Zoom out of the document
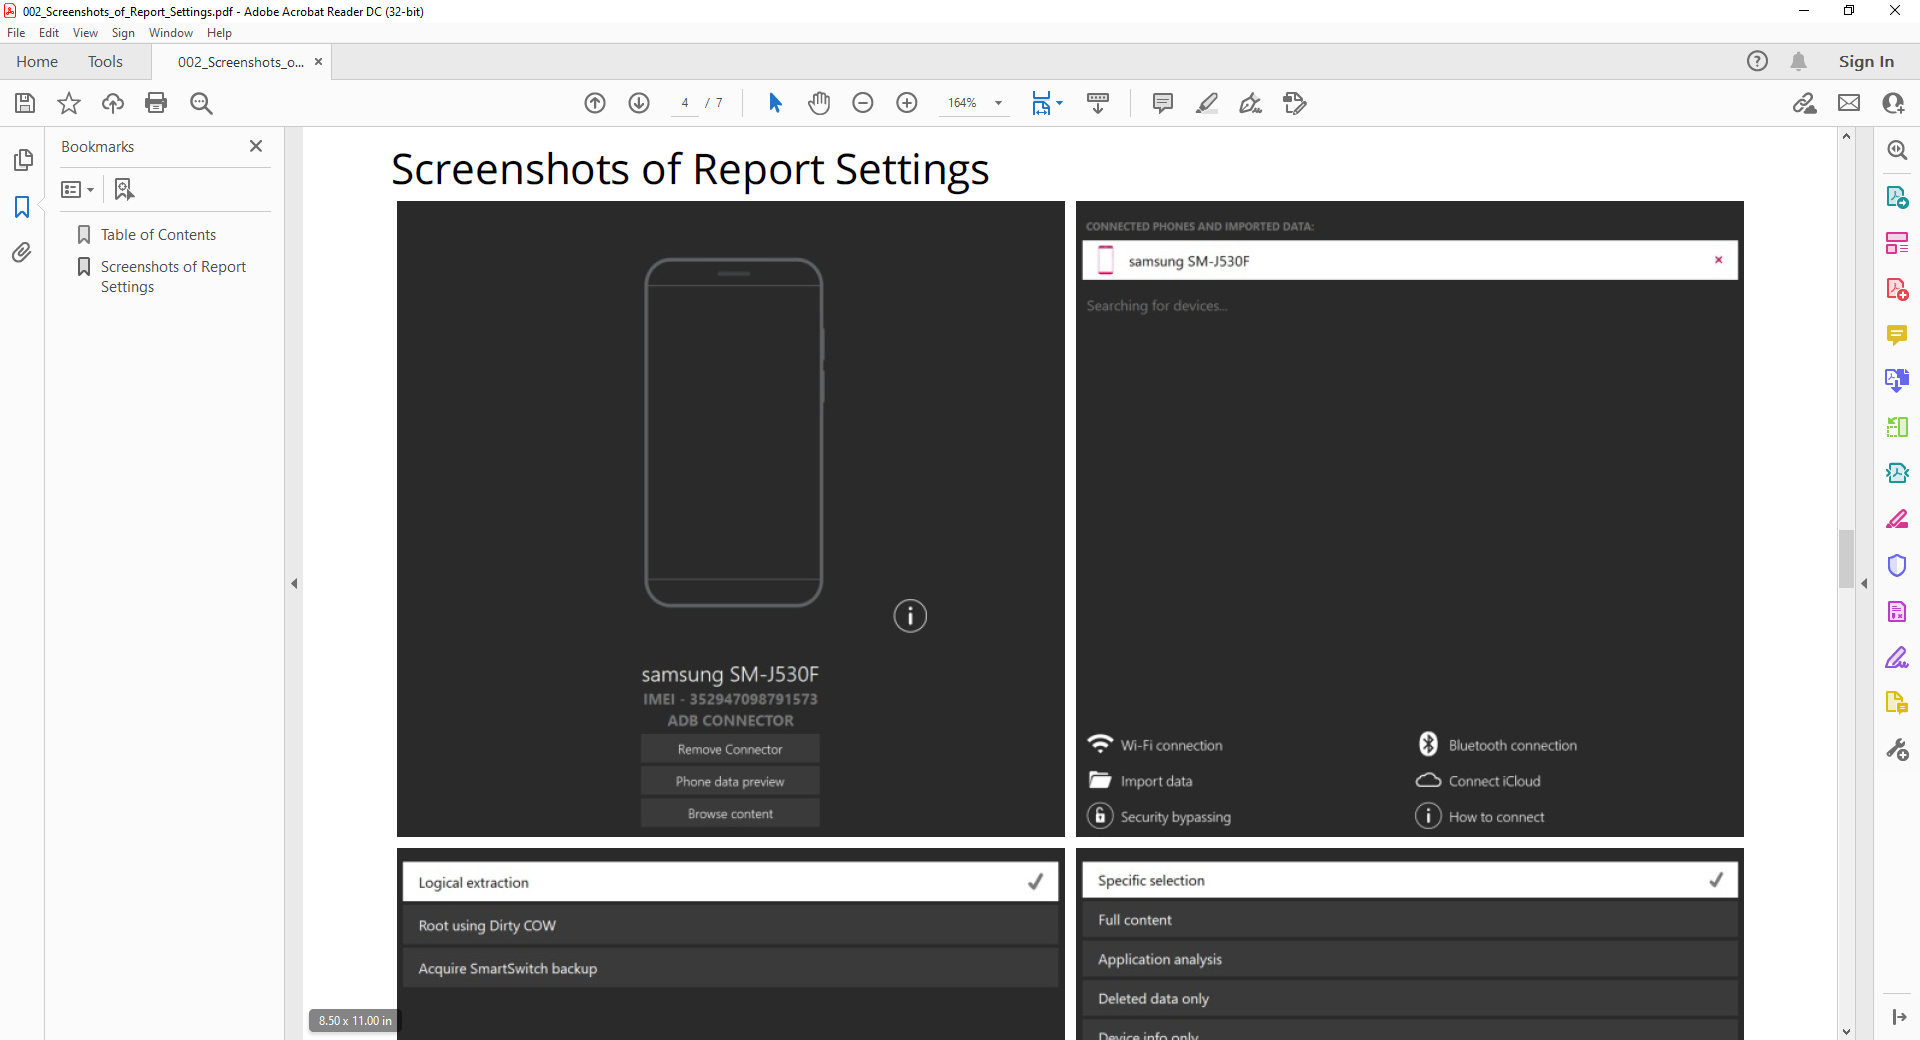 click(863, 103)
